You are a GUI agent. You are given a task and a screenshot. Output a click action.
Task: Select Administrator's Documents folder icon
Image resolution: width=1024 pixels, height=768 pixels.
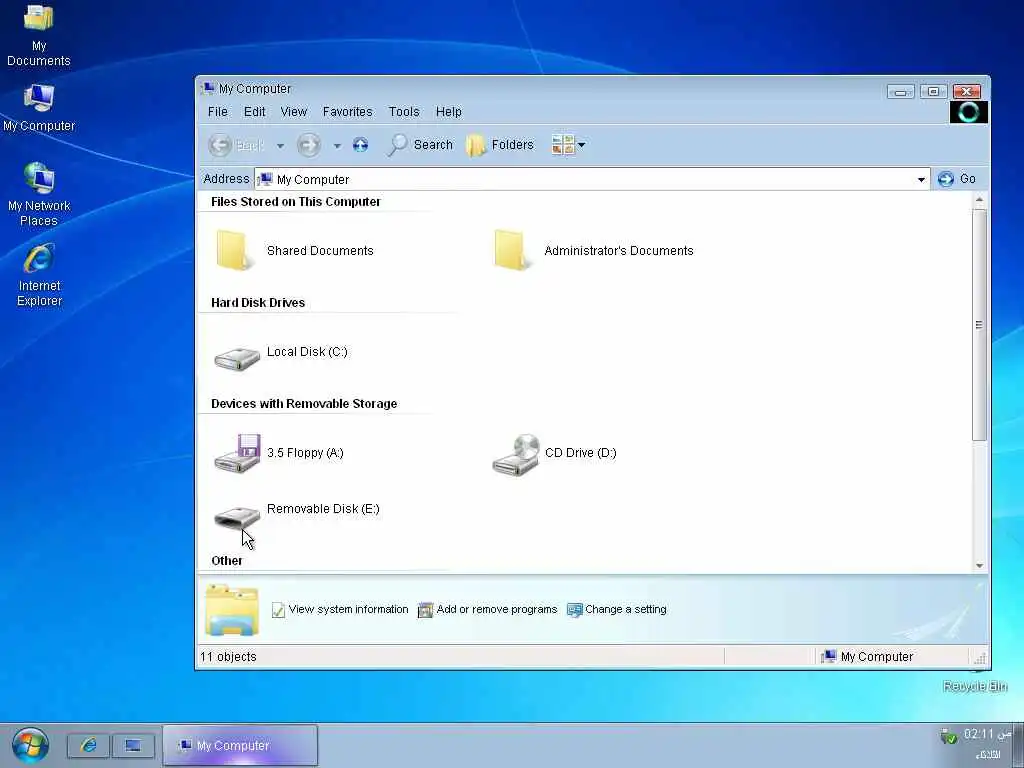[511, 249]
